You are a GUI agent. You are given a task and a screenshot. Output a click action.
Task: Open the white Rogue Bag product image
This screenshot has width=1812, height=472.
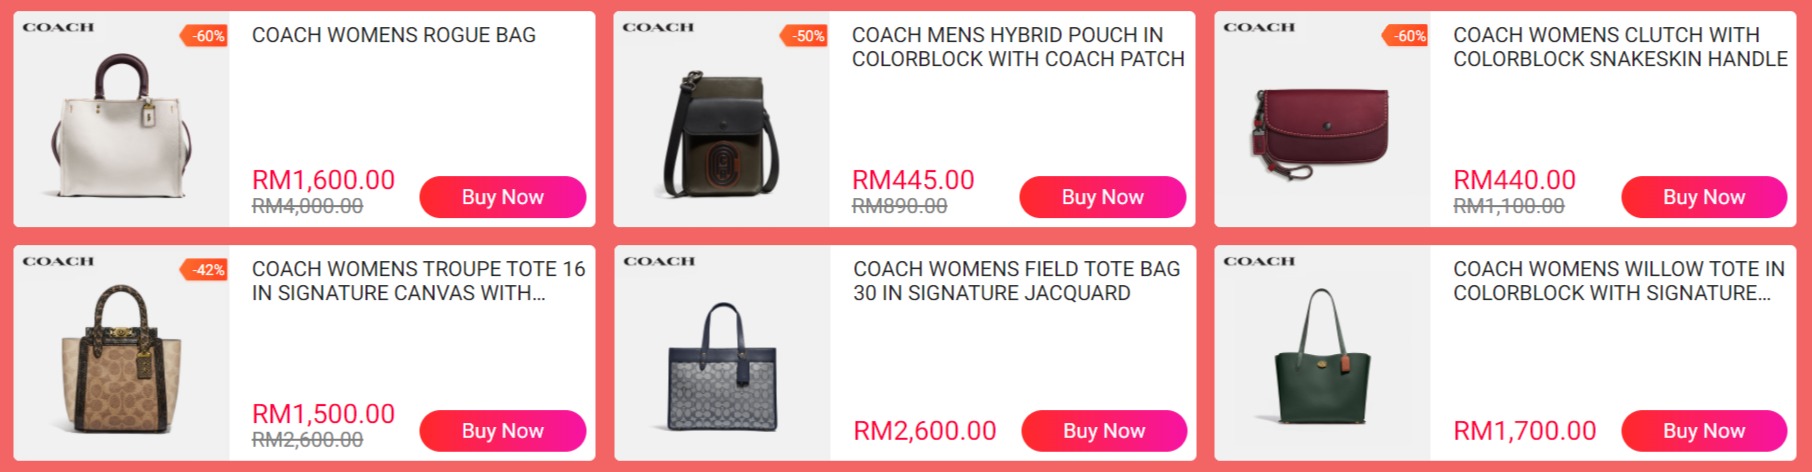tap(121, 125)
